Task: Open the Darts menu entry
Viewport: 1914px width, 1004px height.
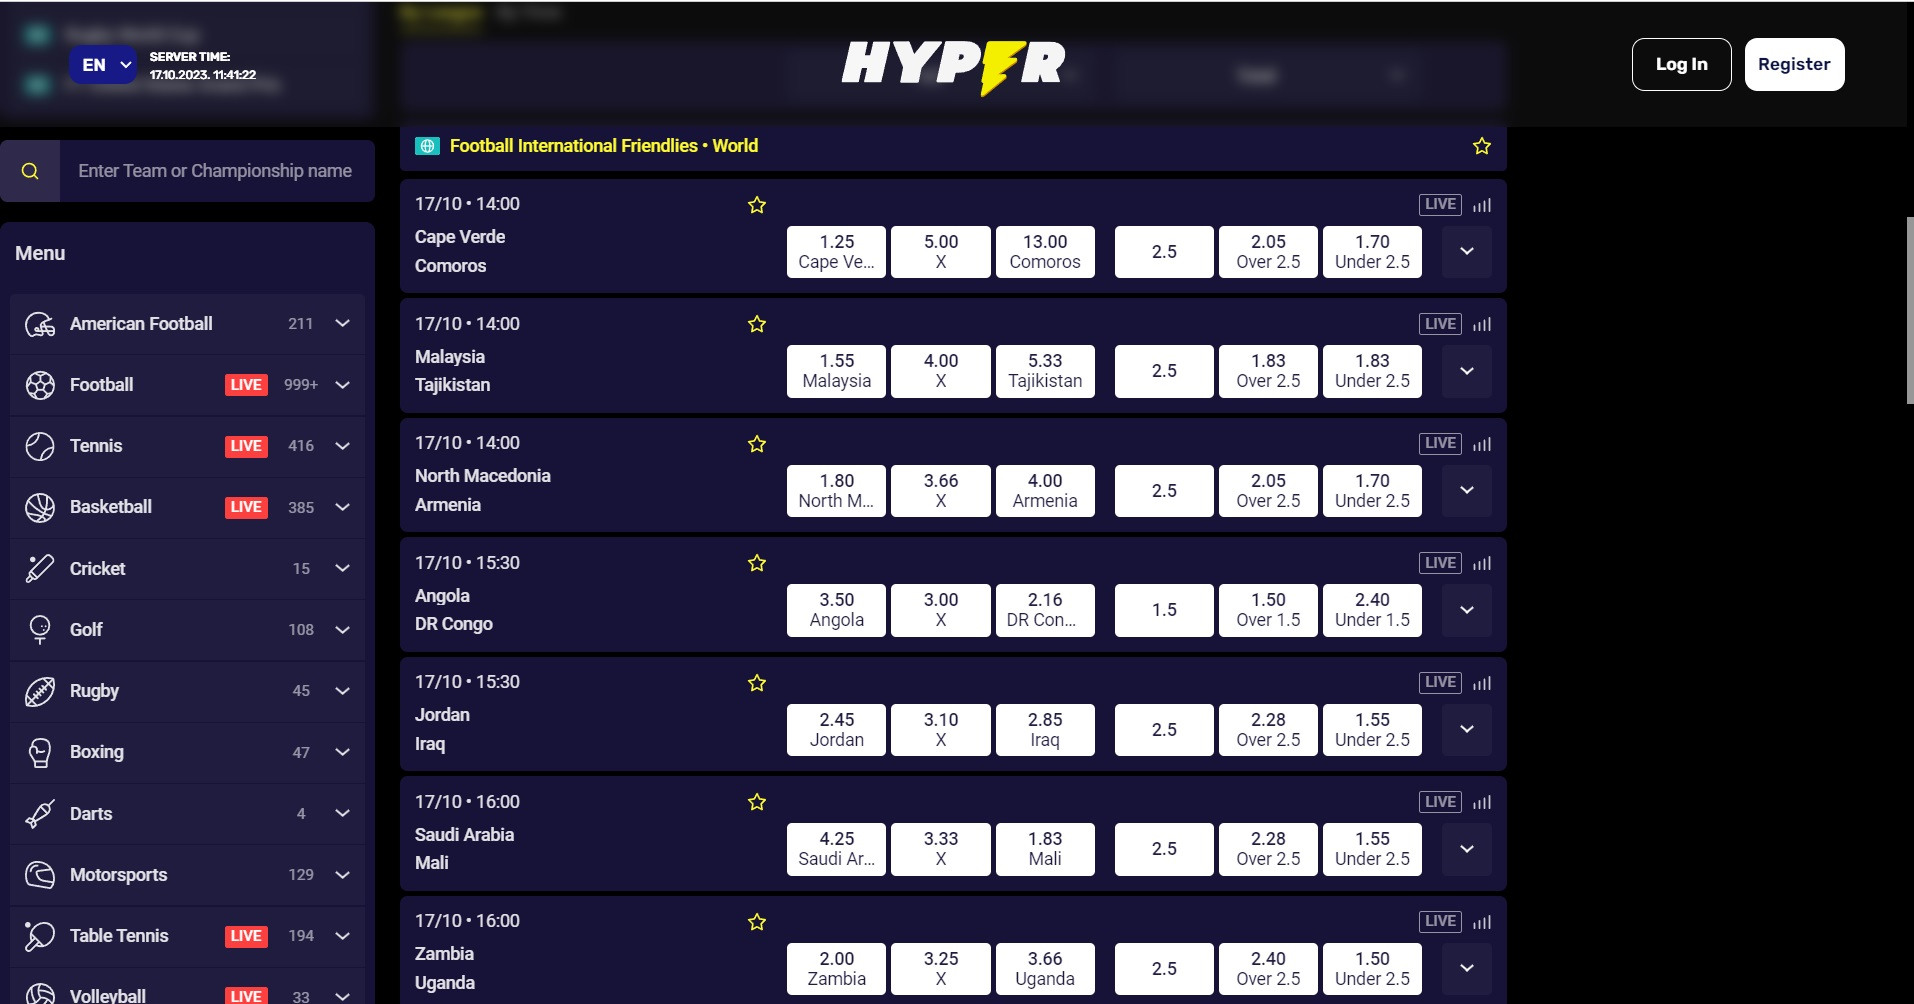Action: pyautogui.click(x=40, y=813)
